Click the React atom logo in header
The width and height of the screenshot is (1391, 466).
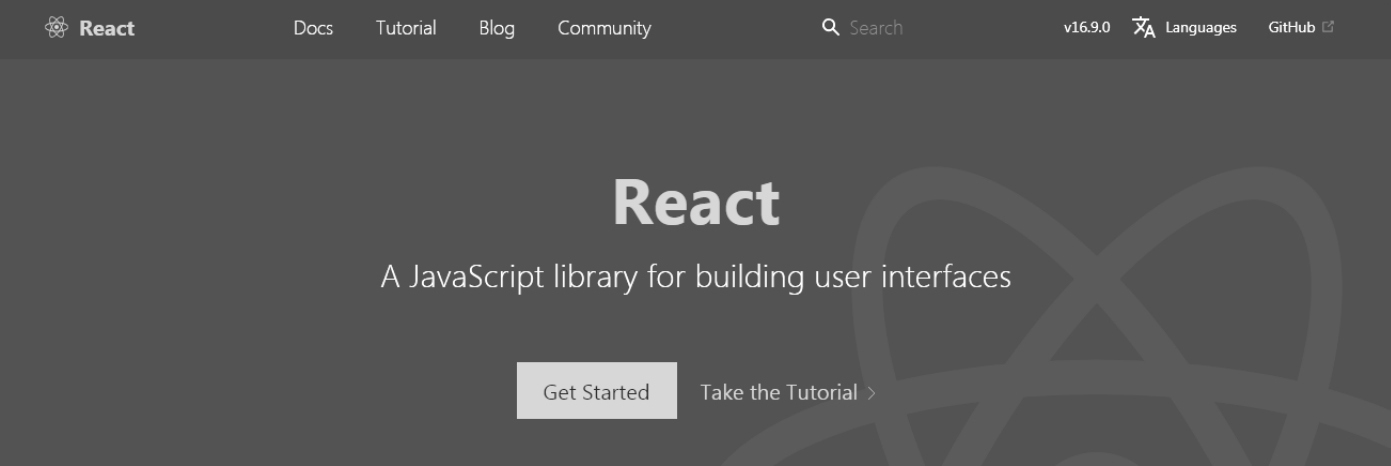coord(57,28)
